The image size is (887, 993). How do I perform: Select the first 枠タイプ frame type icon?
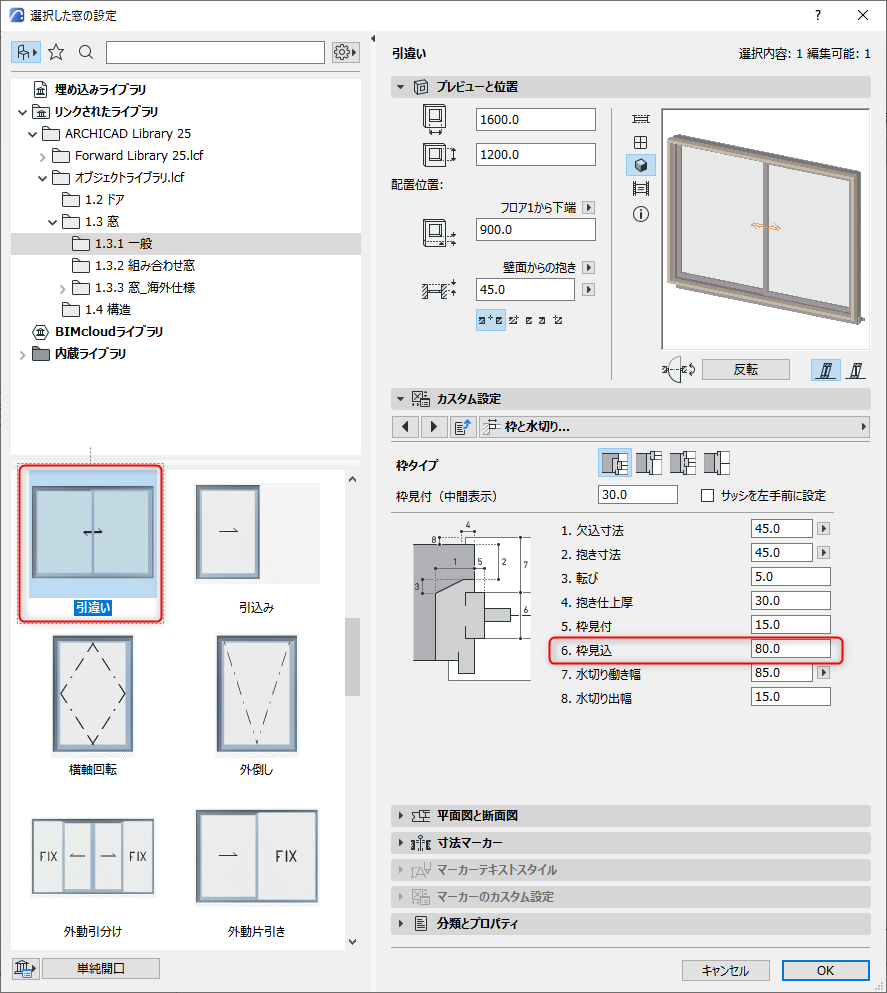(615, 463)
